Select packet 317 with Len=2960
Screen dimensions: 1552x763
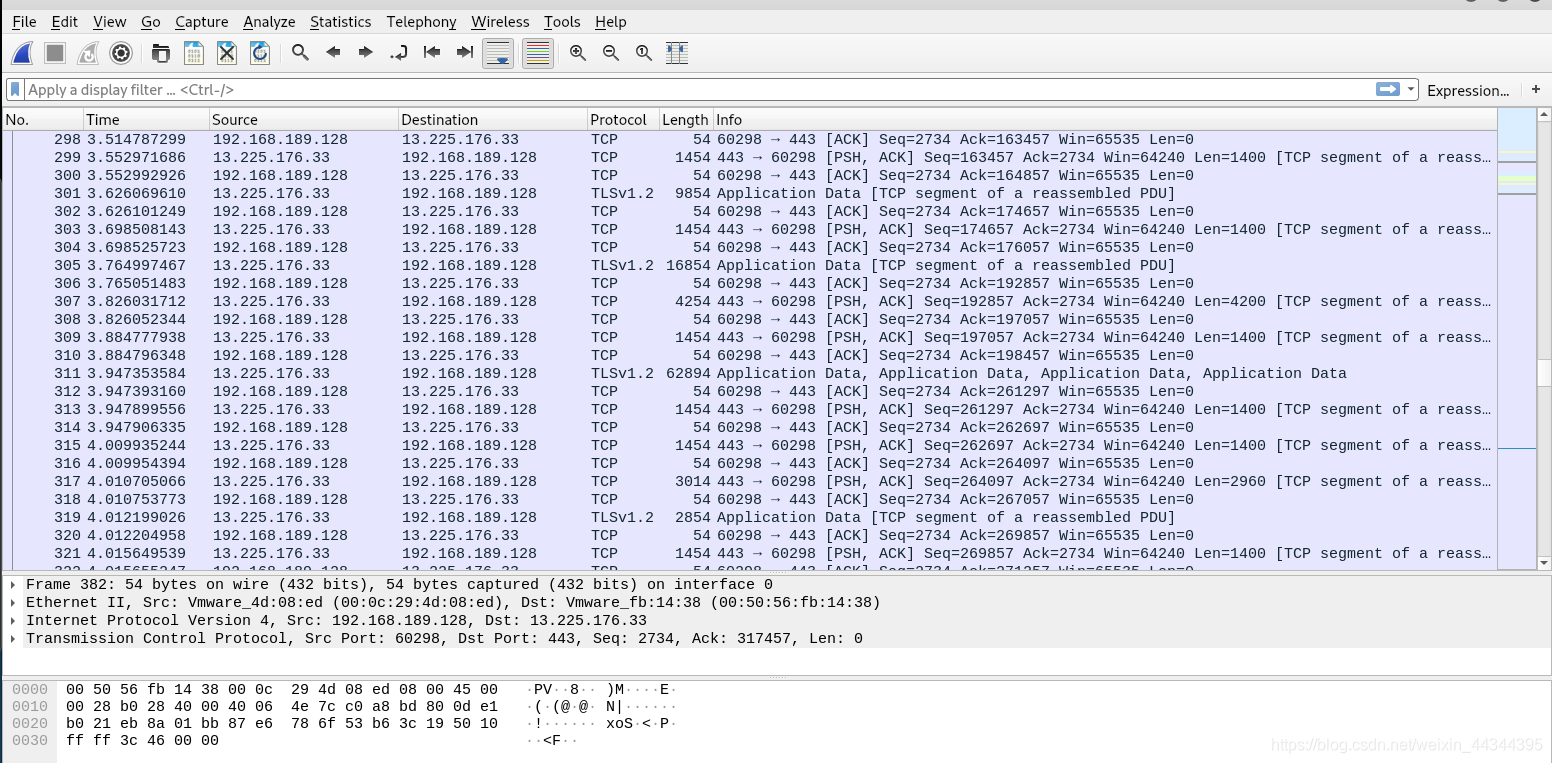(750, 481)
